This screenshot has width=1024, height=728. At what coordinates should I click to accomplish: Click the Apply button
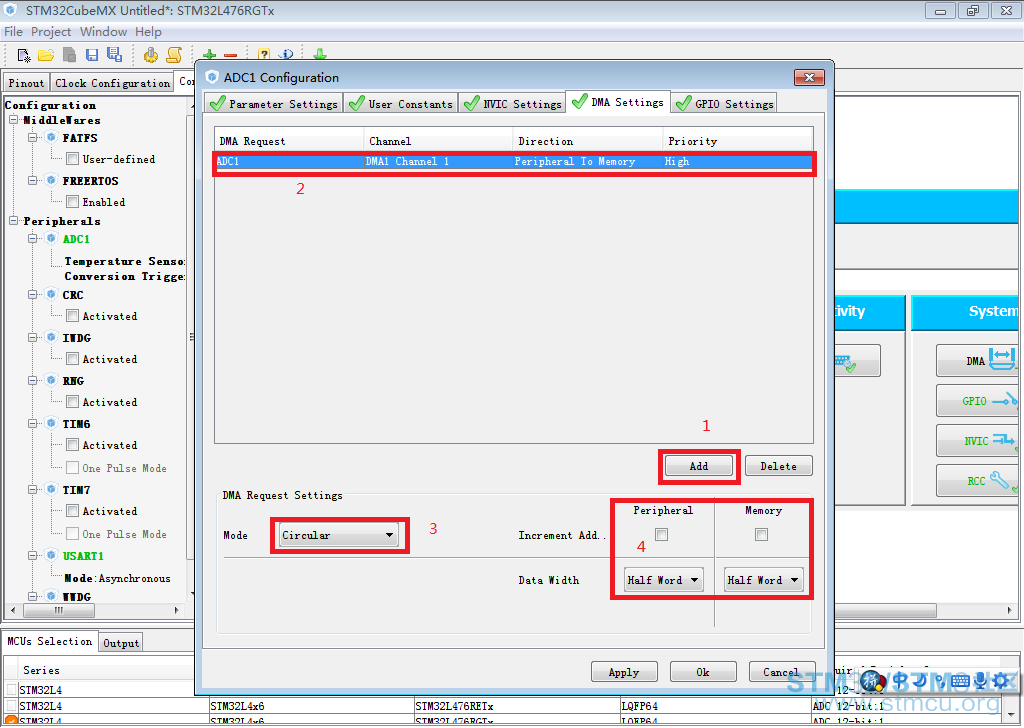coord(624,672)
